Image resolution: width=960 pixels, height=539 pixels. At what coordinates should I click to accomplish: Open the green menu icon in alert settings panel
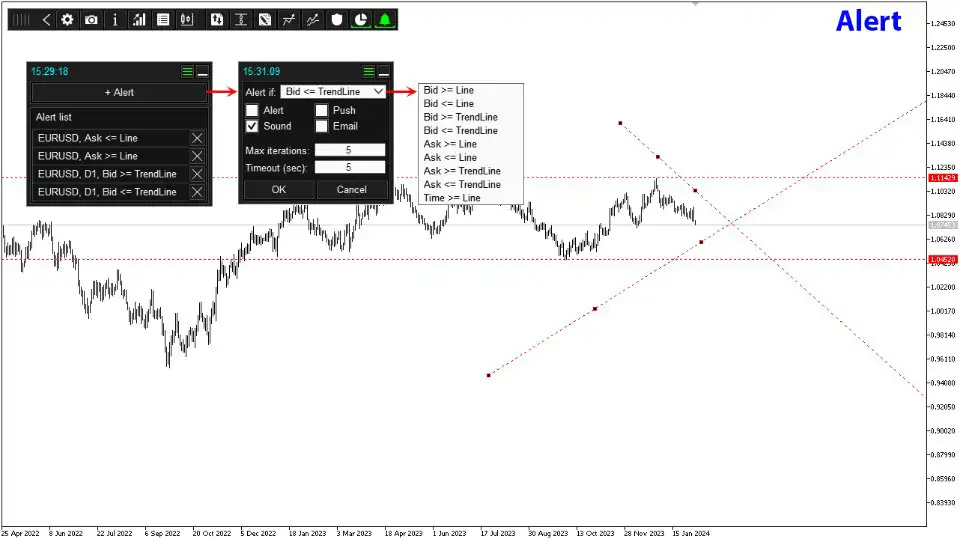[x=369, y=72]
